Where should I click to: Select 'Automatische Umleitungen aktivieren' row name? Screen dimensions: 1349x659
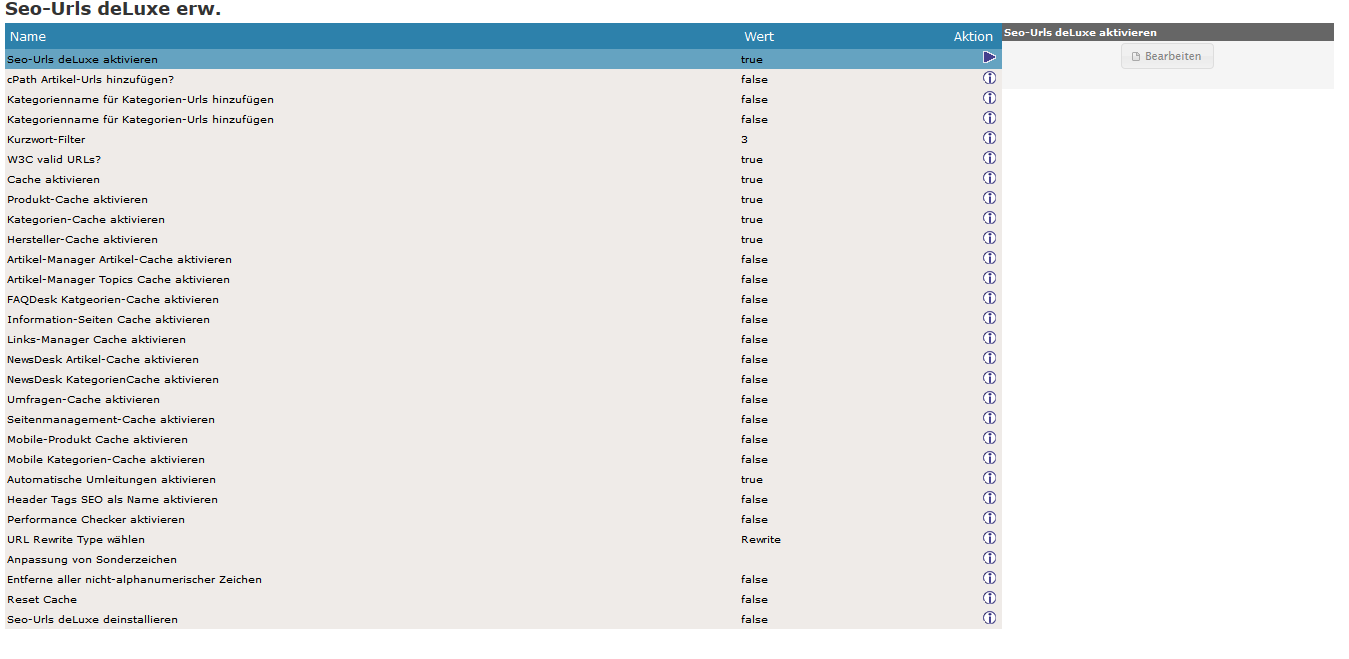tap(111, 480)
